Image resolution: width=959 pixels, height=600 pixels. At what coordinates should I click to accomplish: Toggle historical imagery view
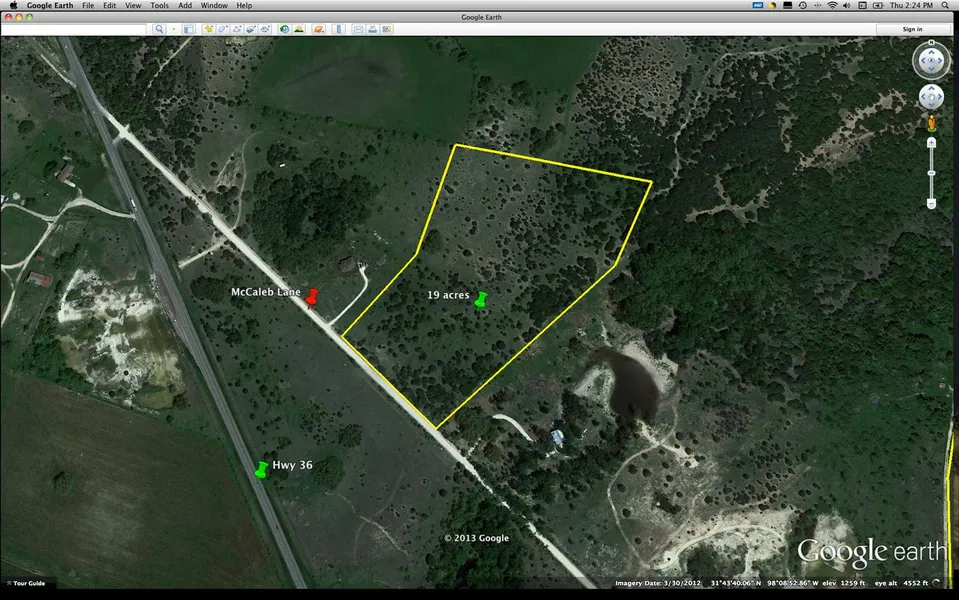[285, 29]
